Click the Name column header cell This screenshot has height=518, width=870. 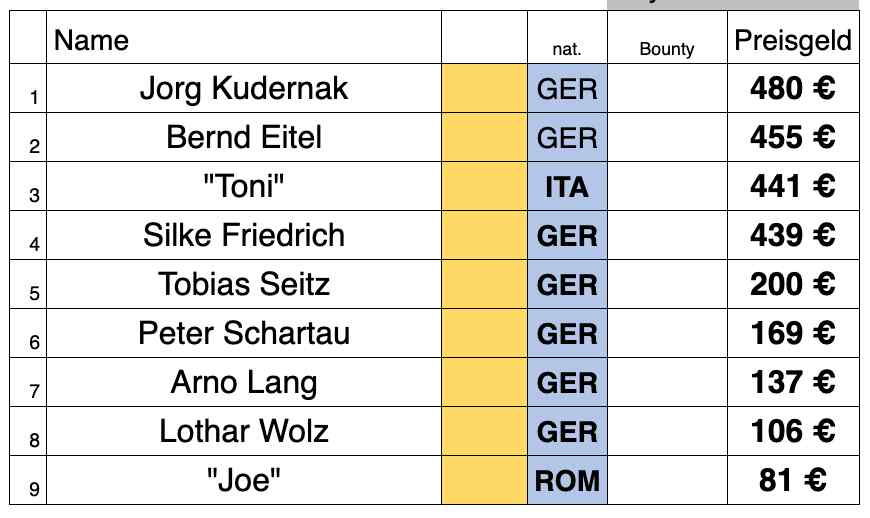244,40
